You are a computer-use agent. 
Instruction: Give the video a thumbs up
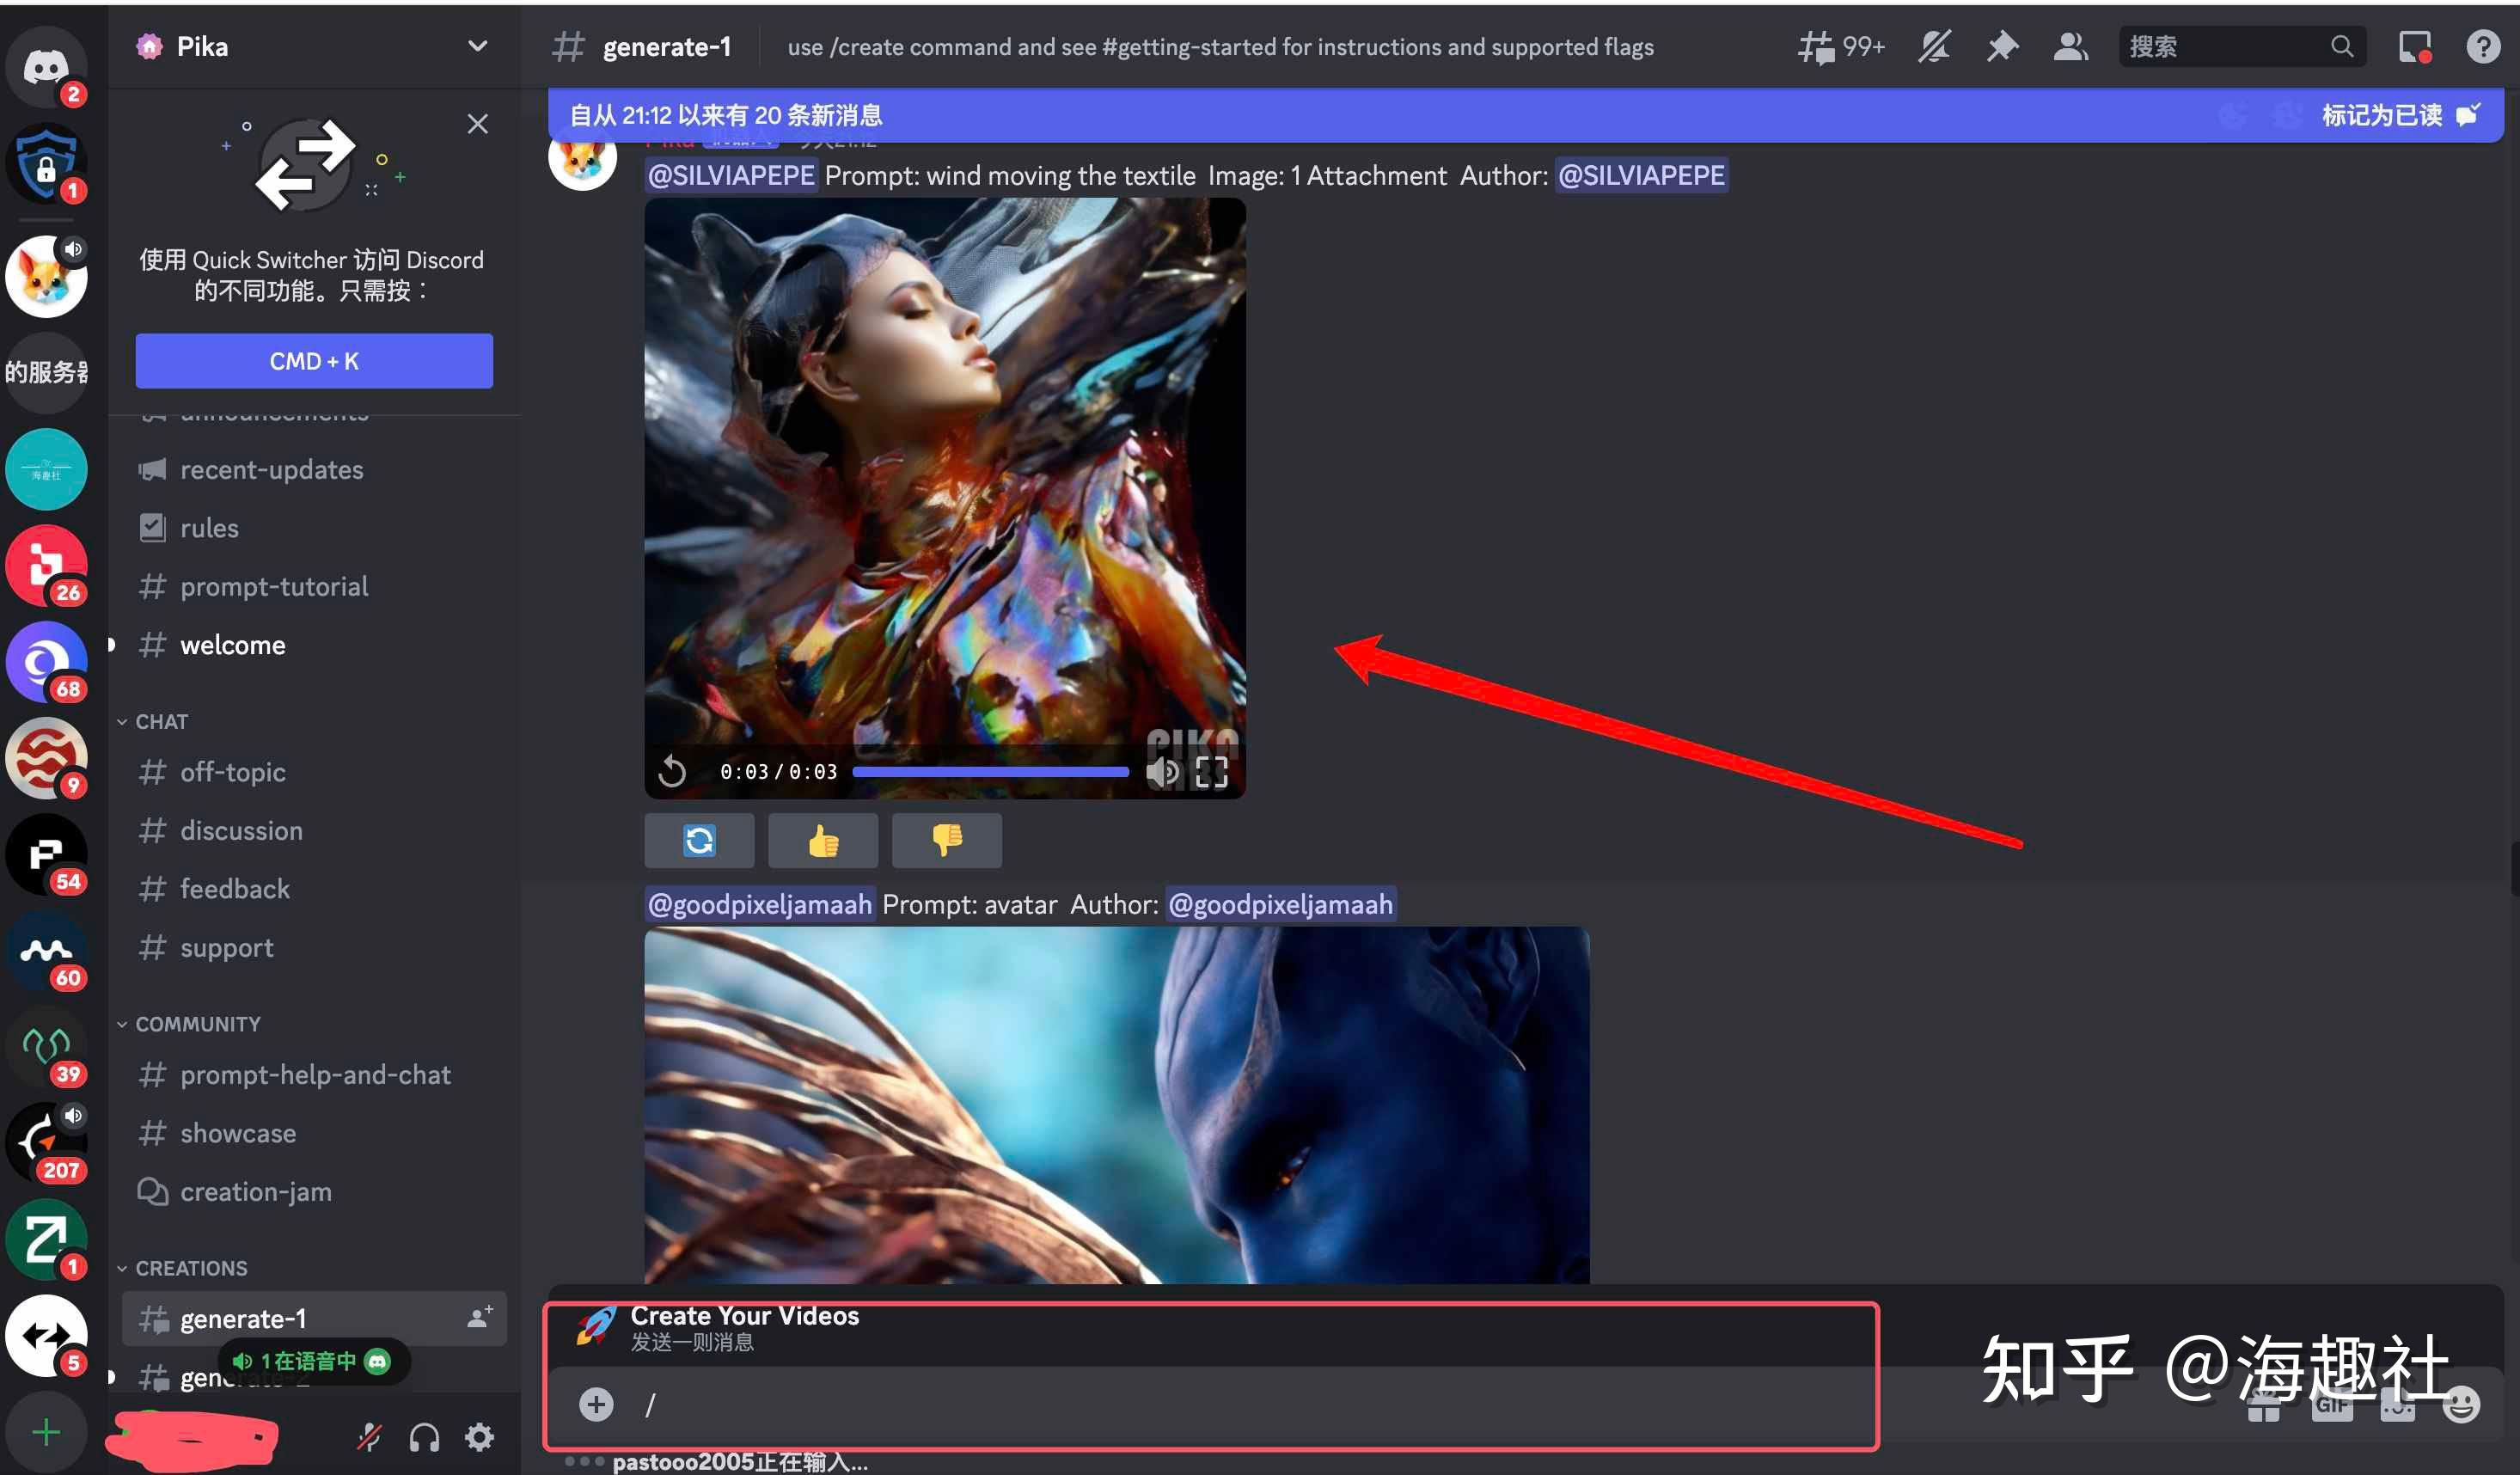[x=822, y=840]
